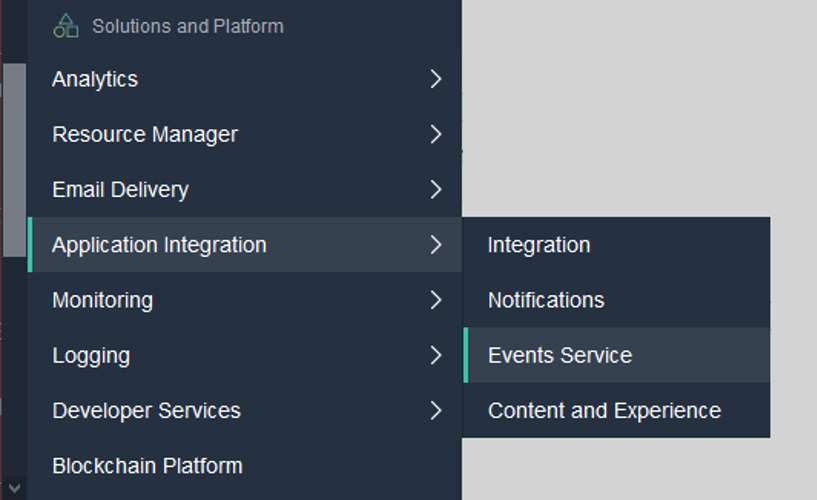
Task: Expand the Analytics submenu arrow
Action: [435, 79]
